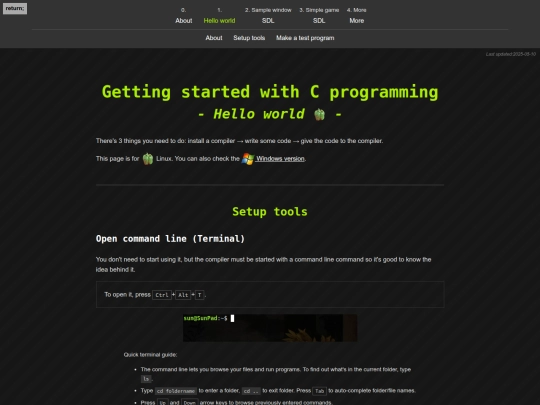This screenshot has height=405, width=540.
Task: Click 'Quick terminal guide:' text
Action: (x=150, y=355)
